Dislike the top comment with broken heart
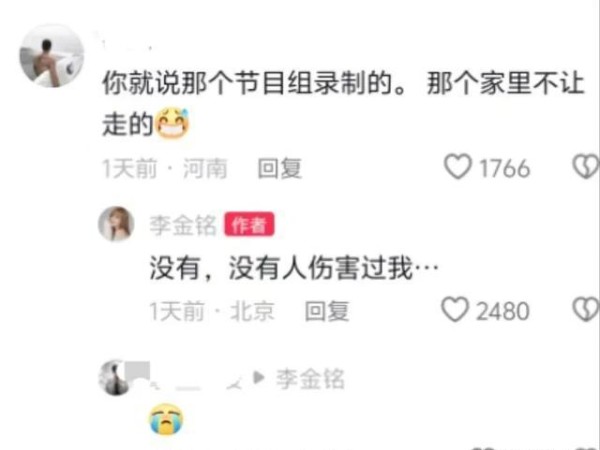 586,166
